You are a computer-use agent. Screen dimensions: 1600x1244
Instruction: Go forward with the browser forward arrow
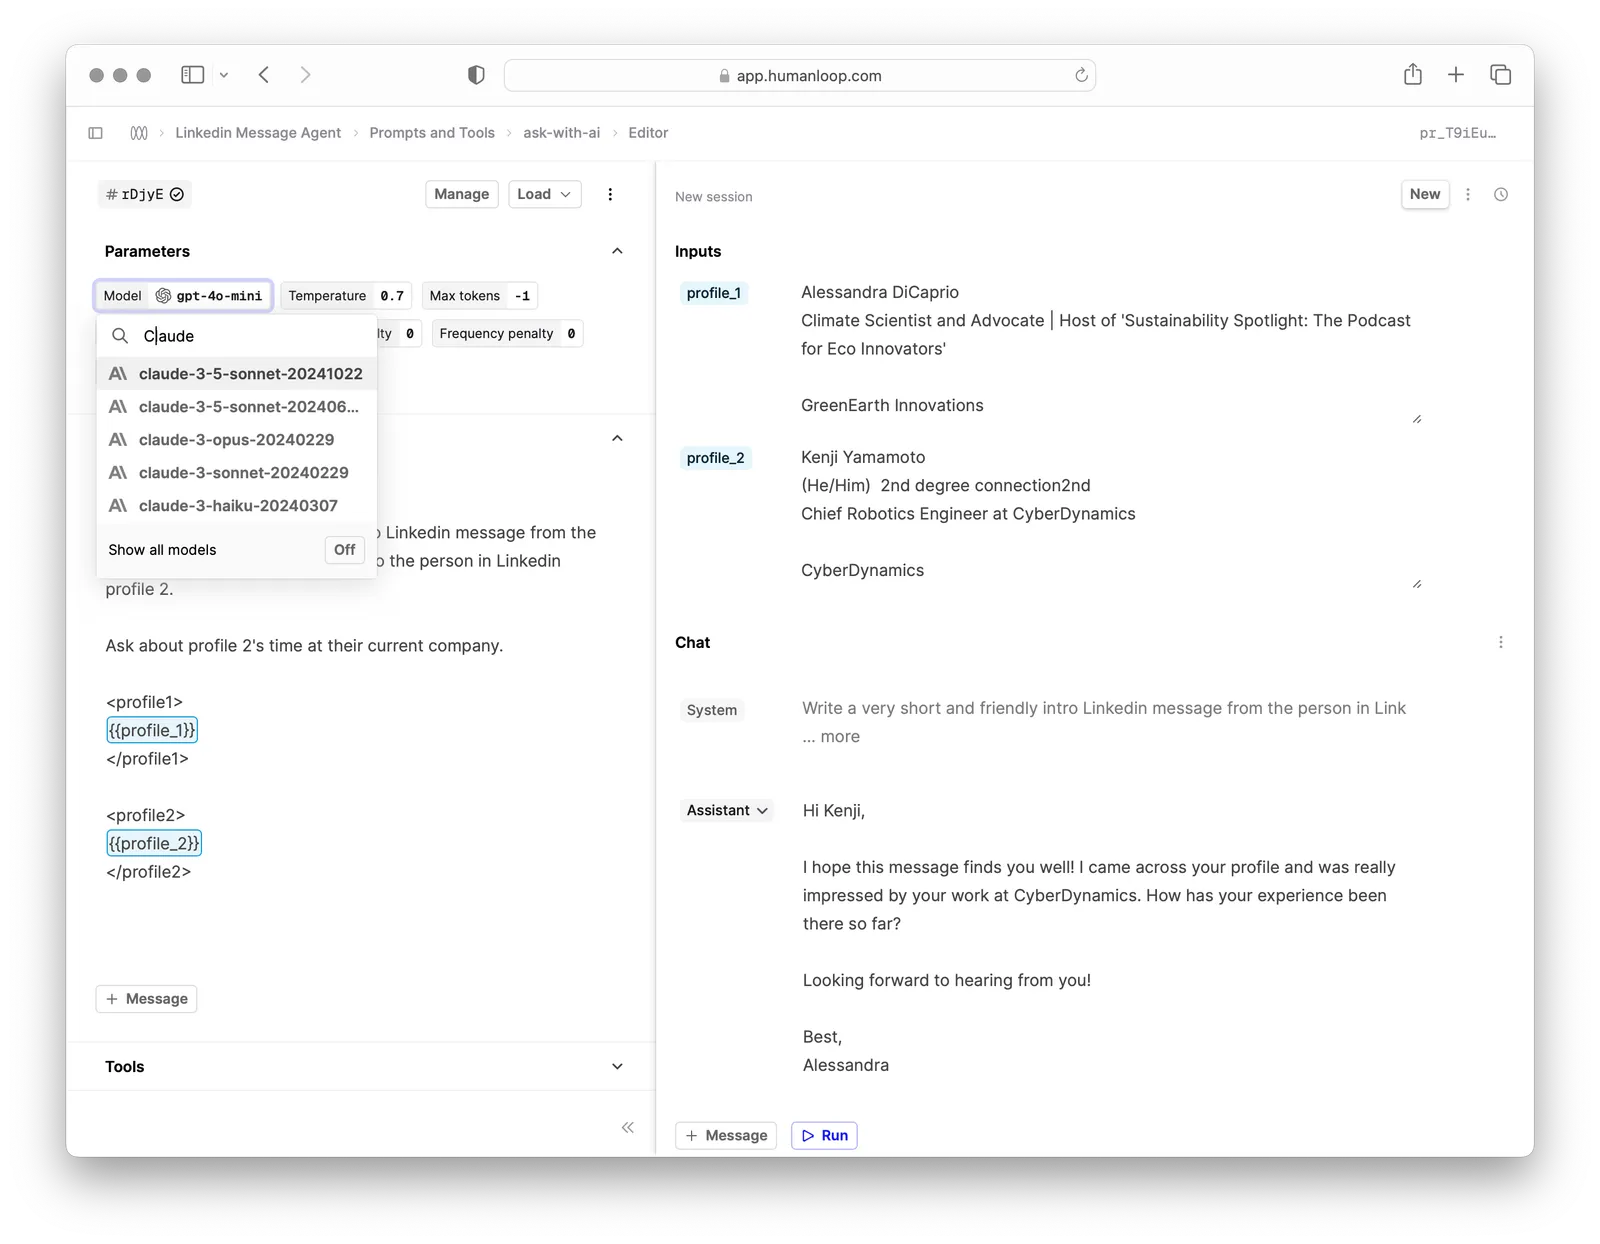coord(305,75)
